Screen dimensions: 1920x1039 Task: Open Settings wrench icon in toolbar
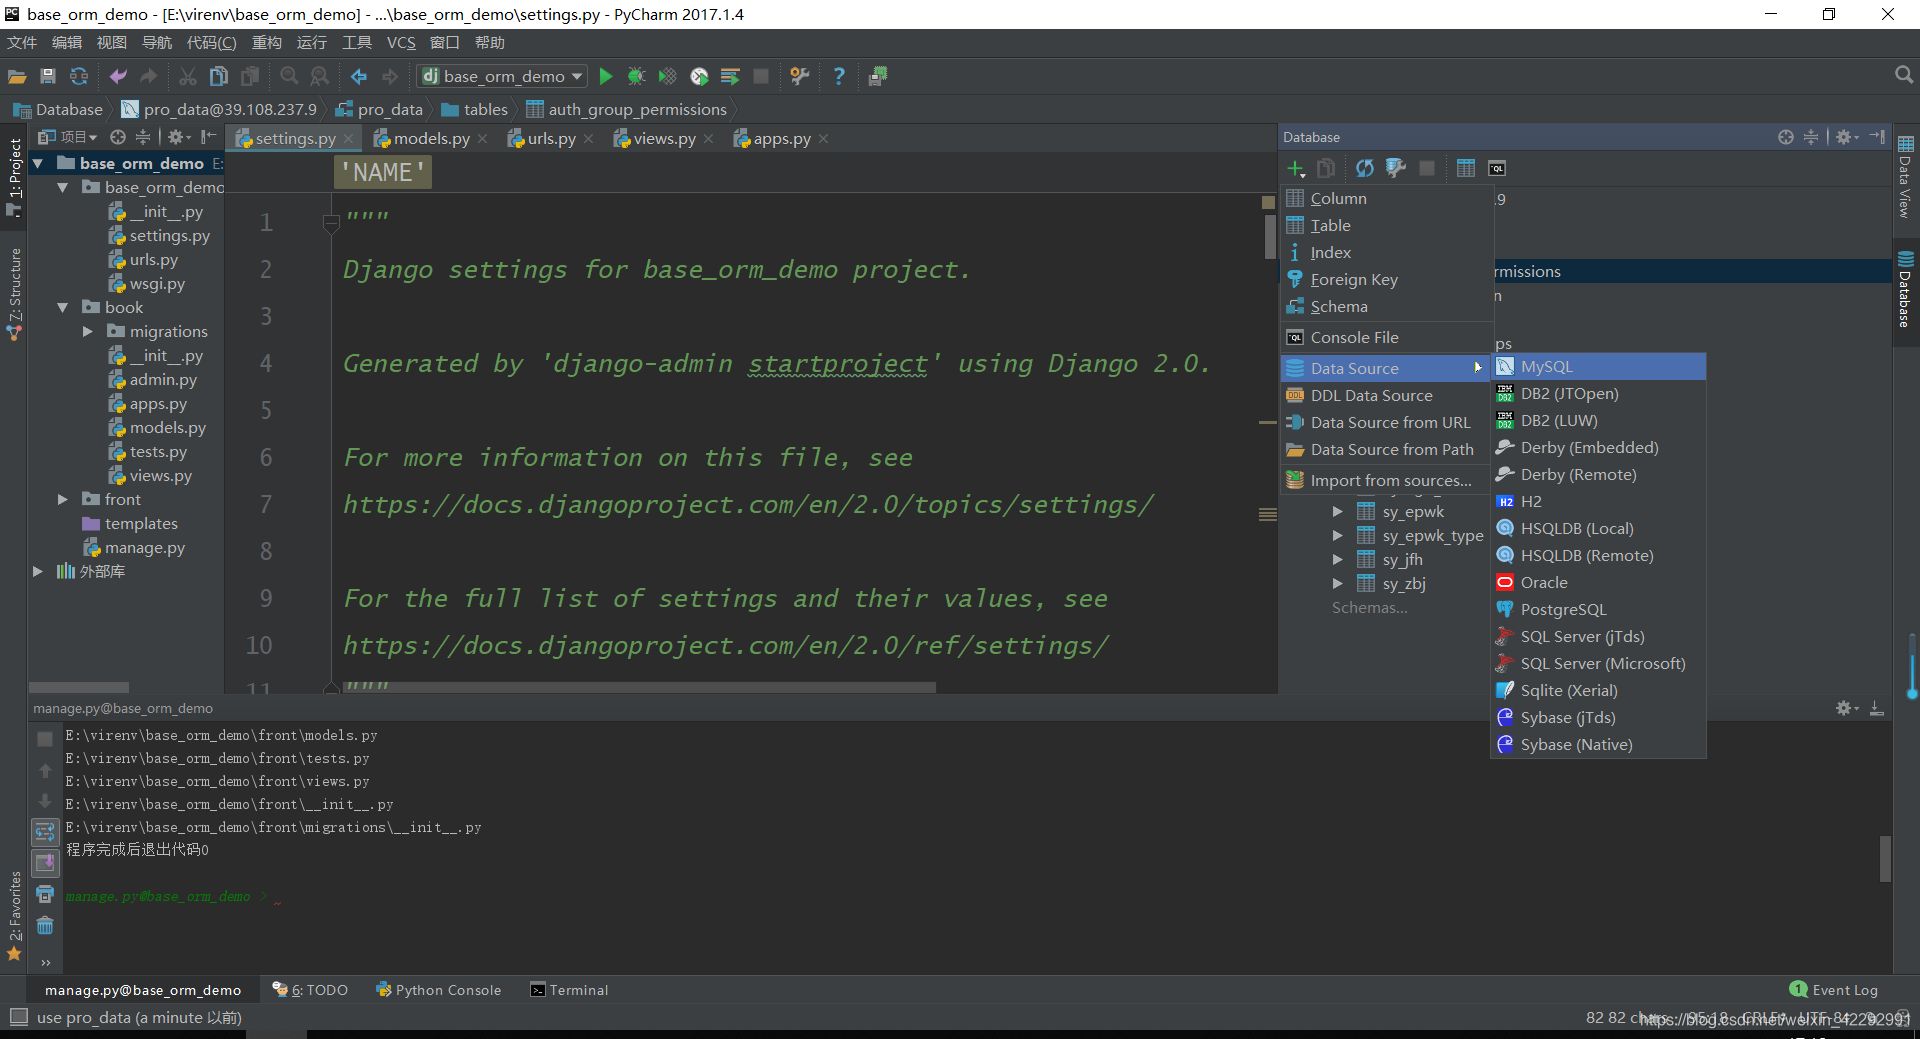point(799,76)
